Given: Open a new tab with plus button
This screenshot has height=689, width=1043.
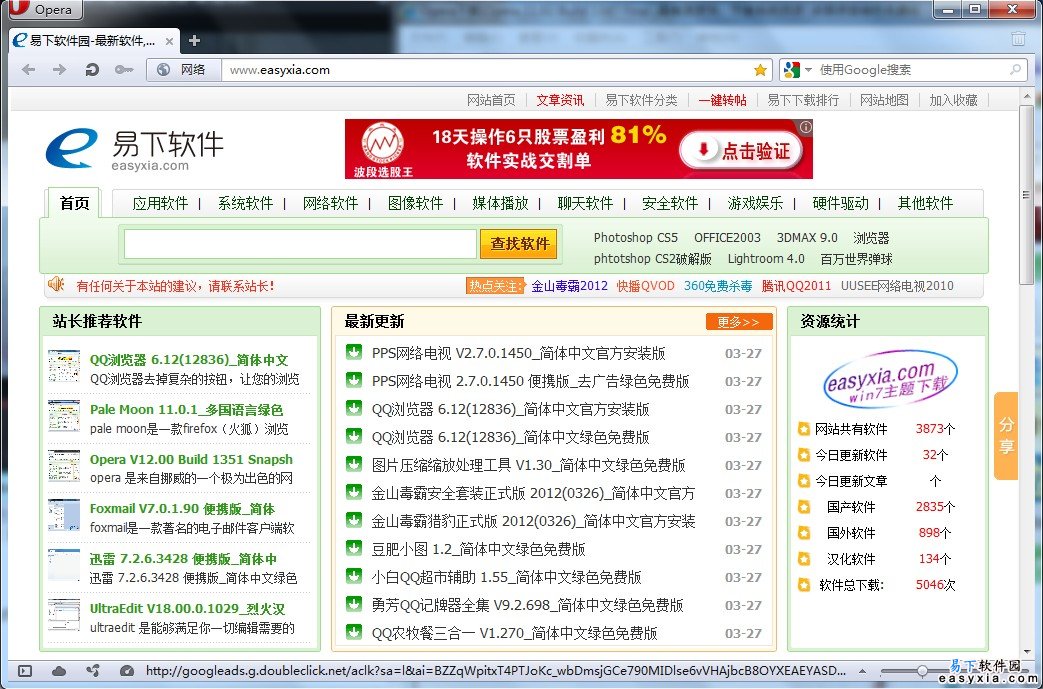Looking at the screenshot, I should click(194, 41).
